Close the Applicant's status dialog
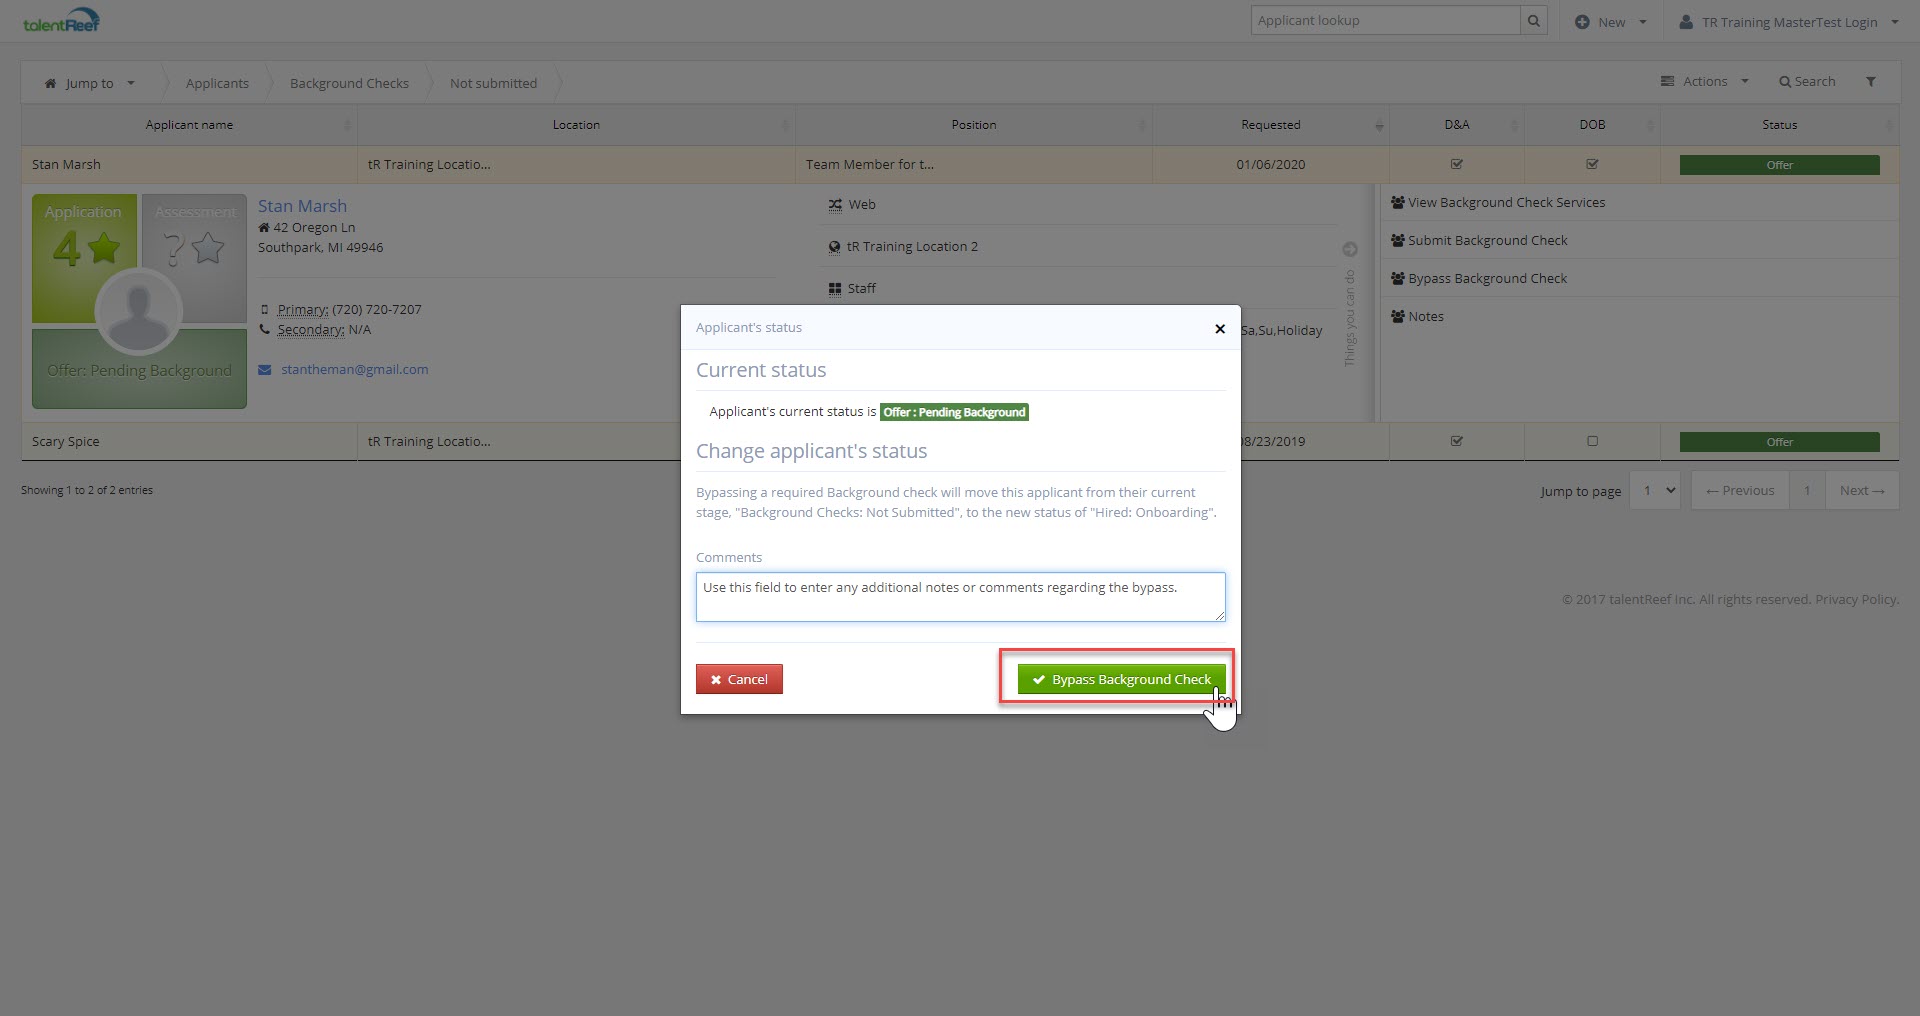Image resolution: width=1920 pixels, height=1016 pixels. (1219, 329)
